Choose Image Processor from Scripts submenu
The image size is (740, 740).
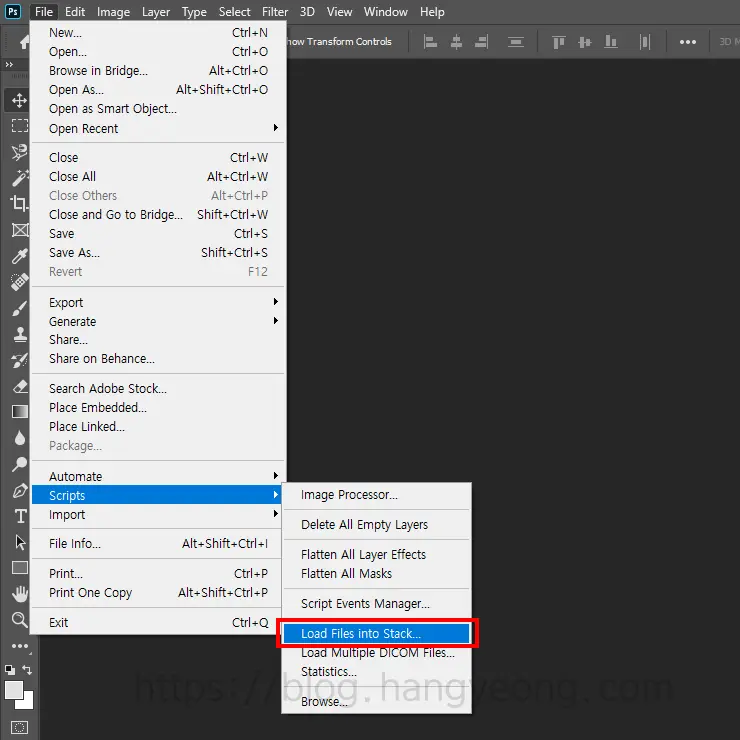pyautogui.click(x=349, y=494)
